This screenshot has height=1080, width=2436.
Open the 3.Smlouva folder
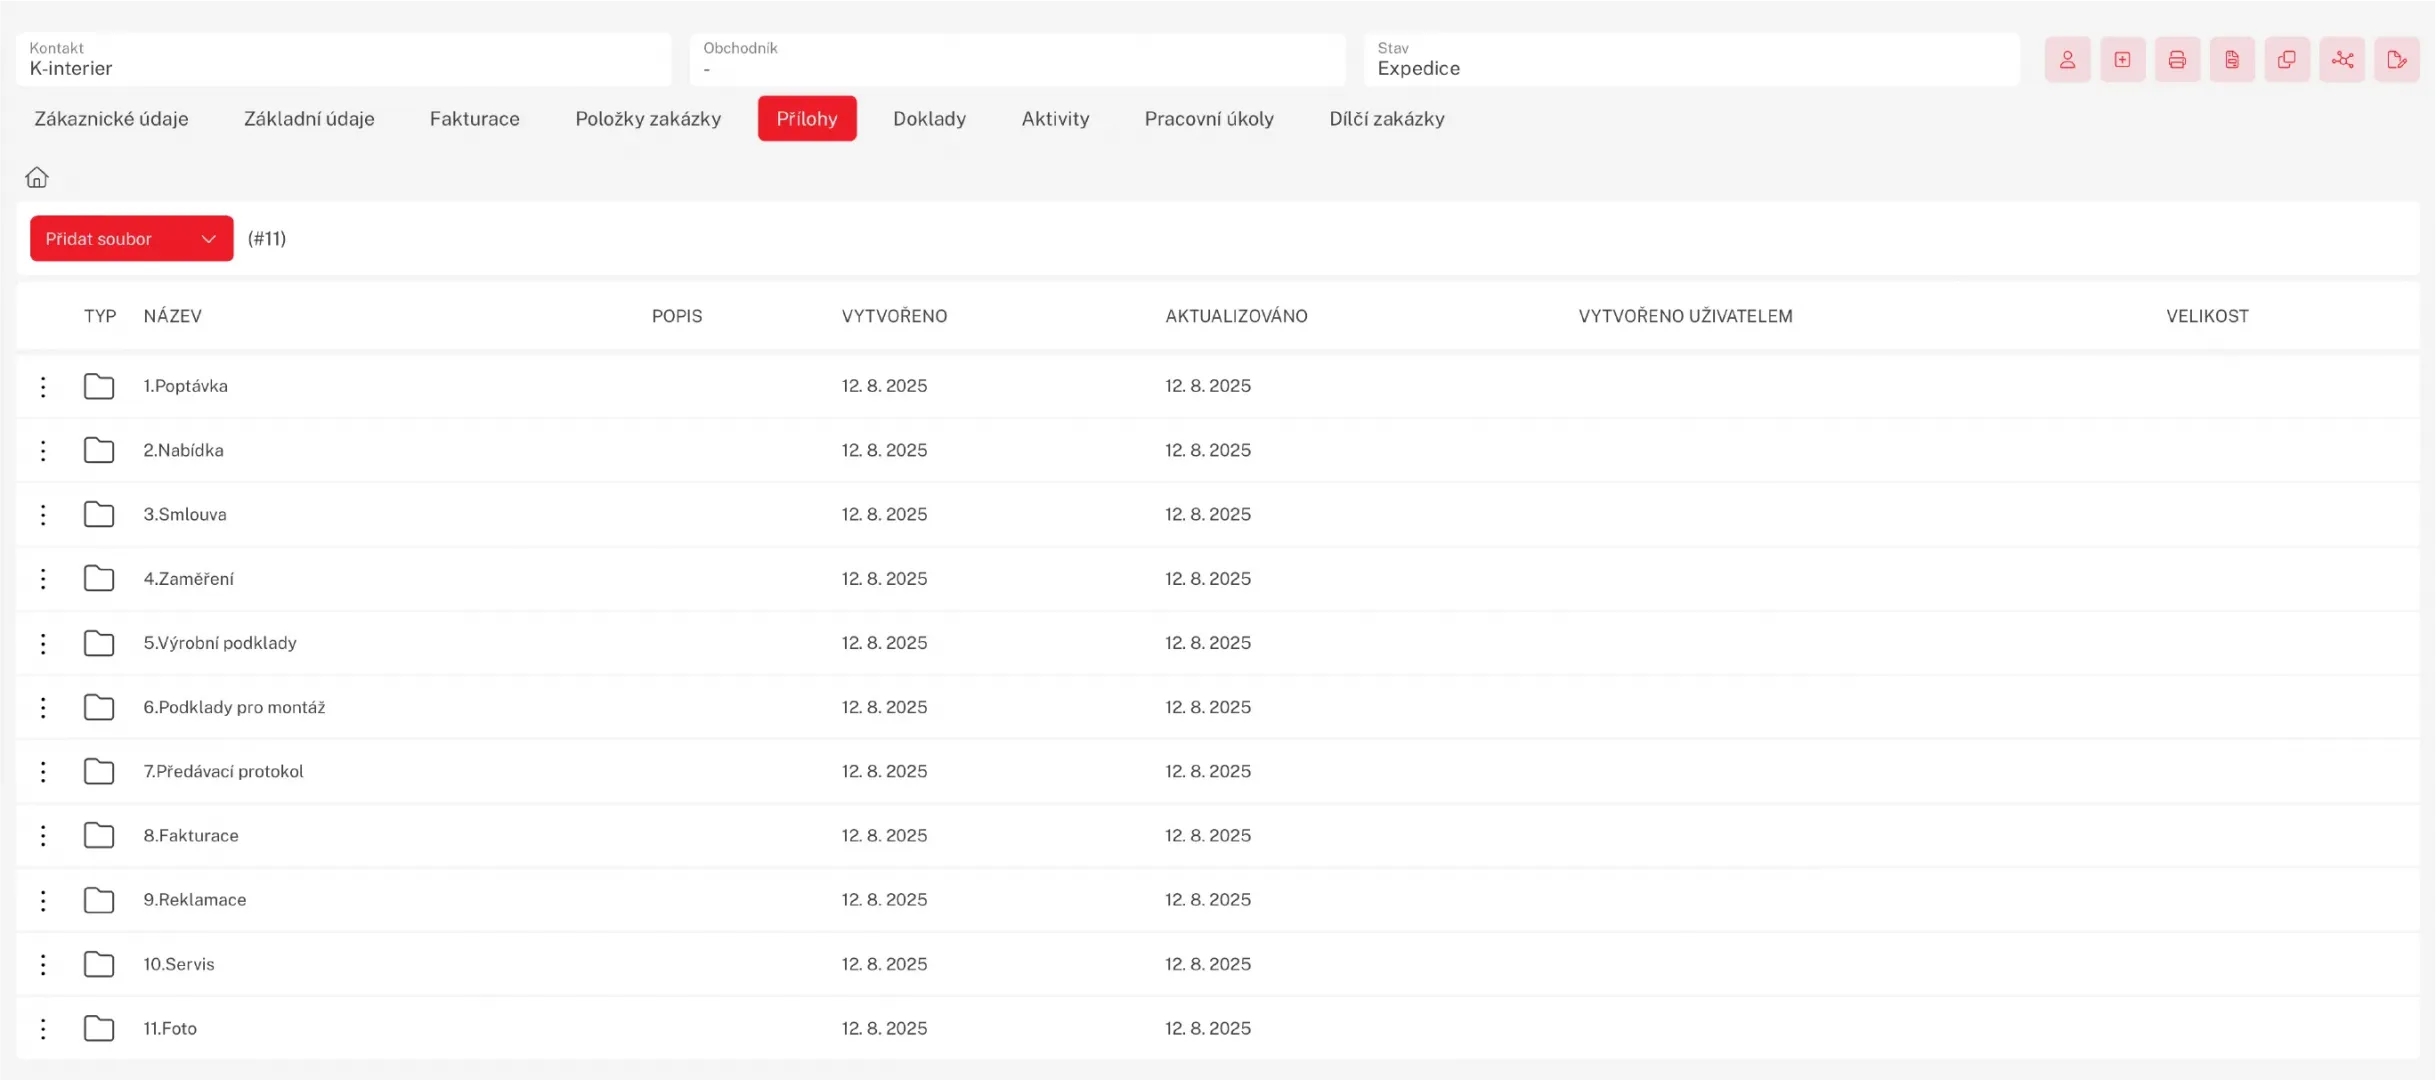[185, 514]
